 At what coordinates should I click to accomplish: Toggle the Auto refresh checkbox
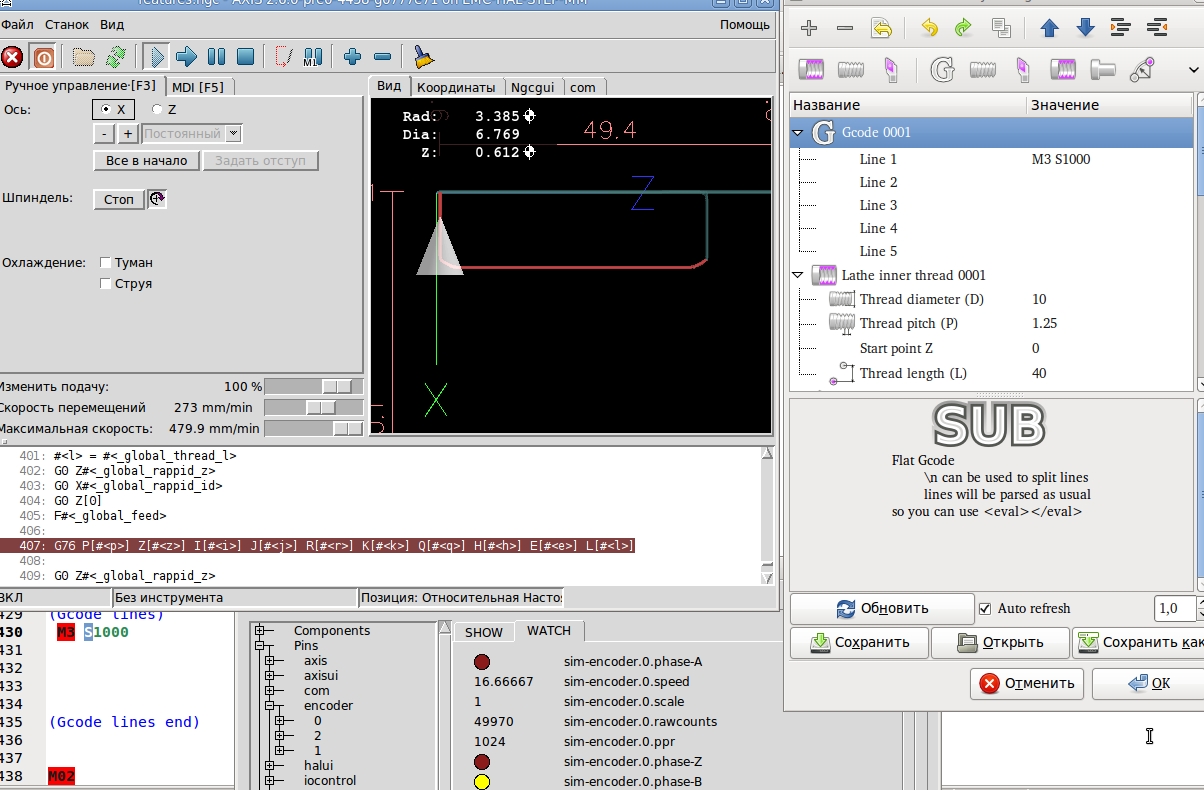tap(985, 608)
